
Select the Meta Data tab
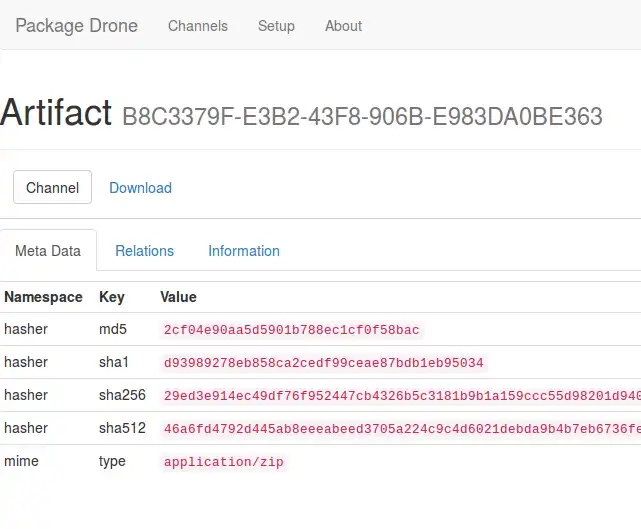pos(48,251)
